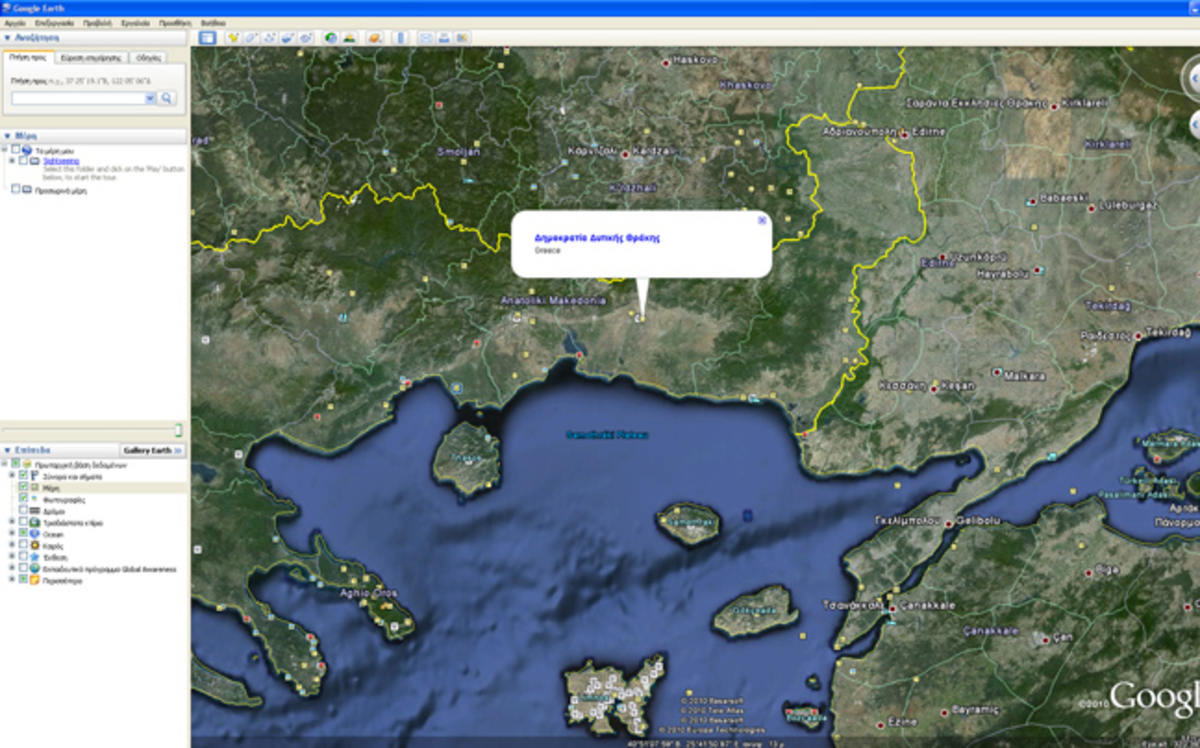The image size is (1200, 748).
Task: Toggle the sidebar with the toolbar button
Action: (207, 38)
